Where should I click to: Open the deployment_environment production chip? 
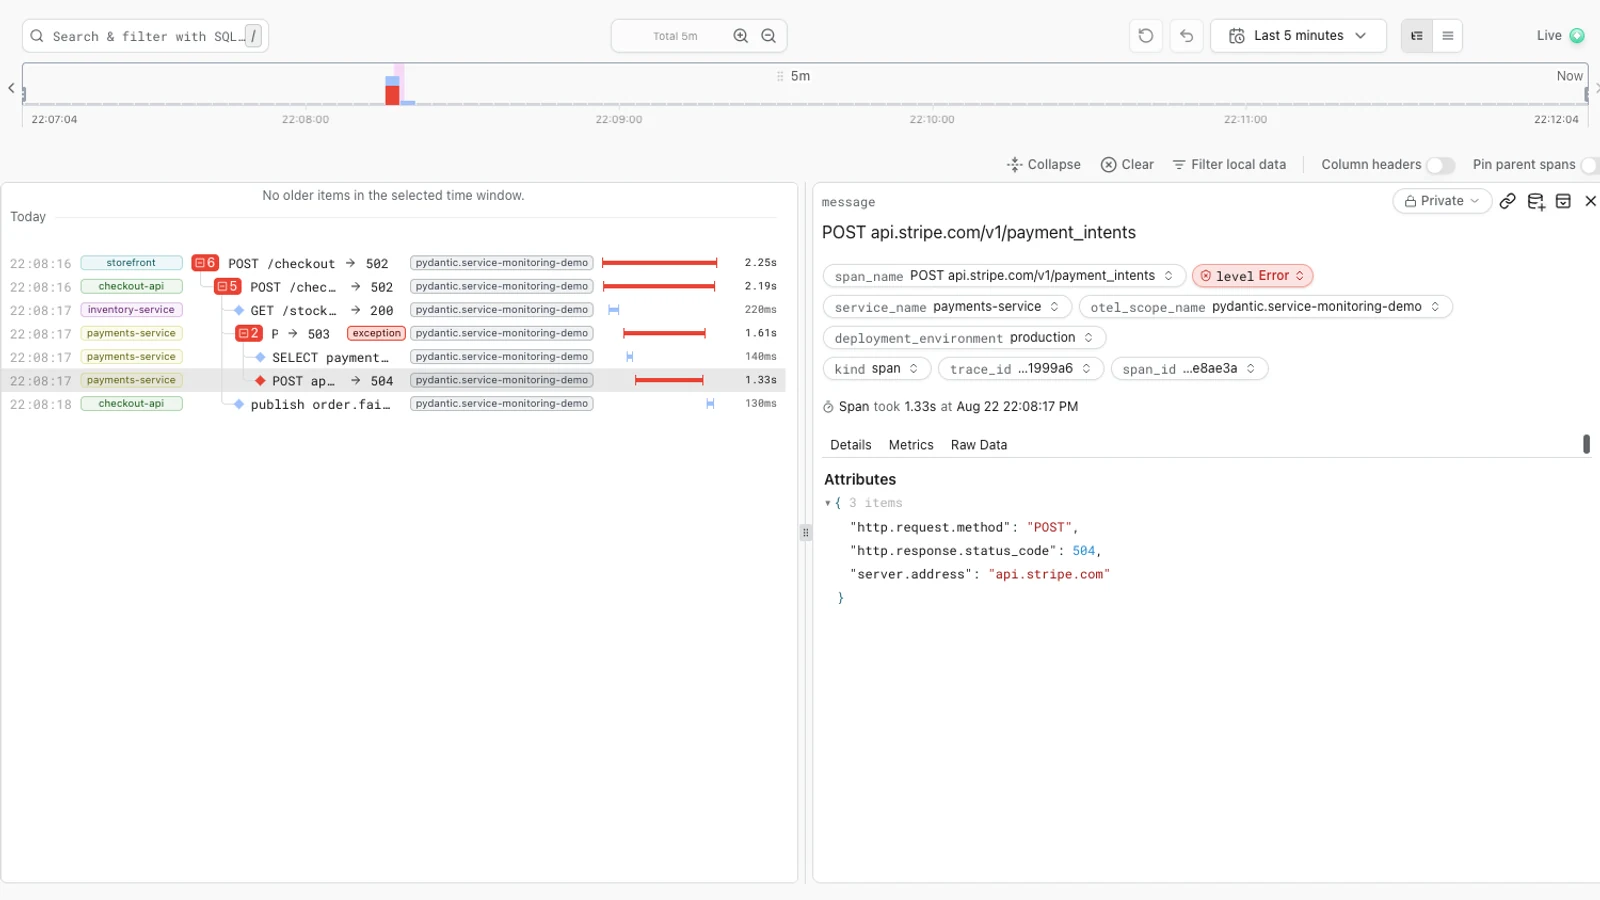pos(964,338)
